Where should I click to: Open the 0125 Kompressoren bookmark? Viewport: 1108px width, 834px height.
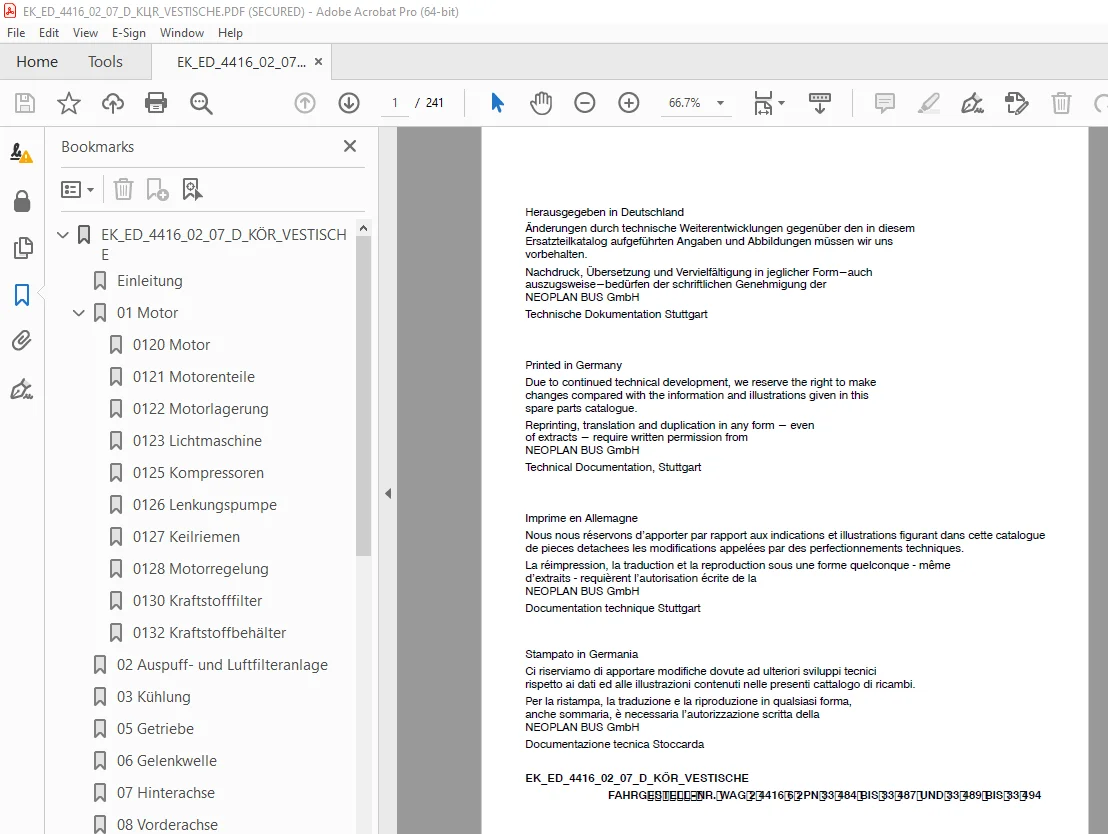[x=199, y=473]
